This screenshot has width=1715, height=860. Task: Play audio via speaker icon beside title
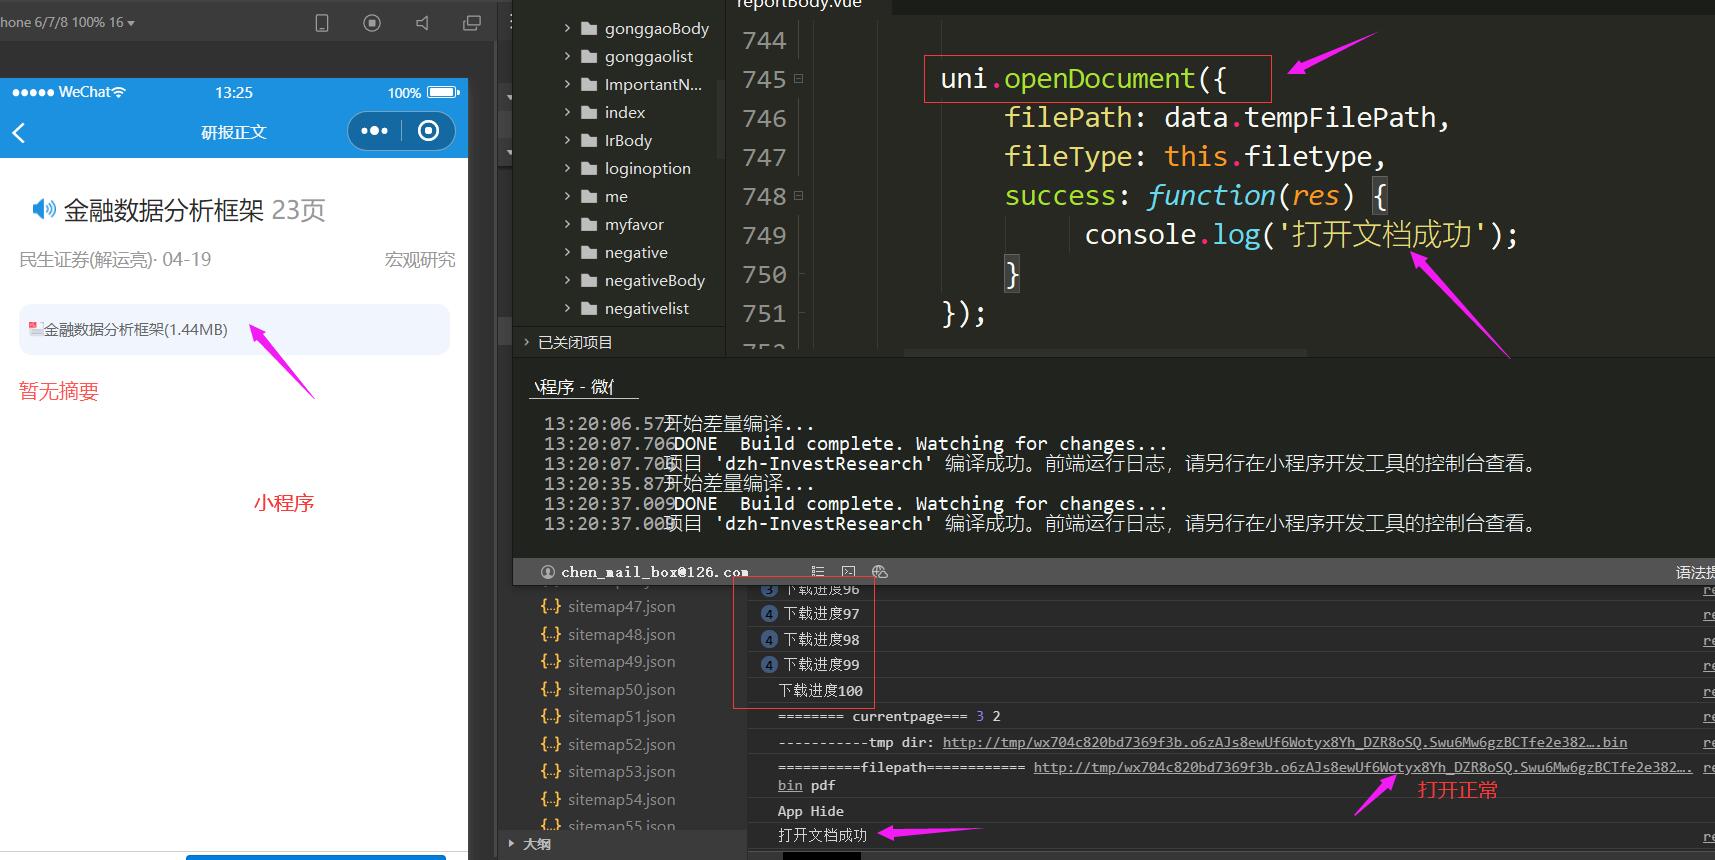(44, 208)
